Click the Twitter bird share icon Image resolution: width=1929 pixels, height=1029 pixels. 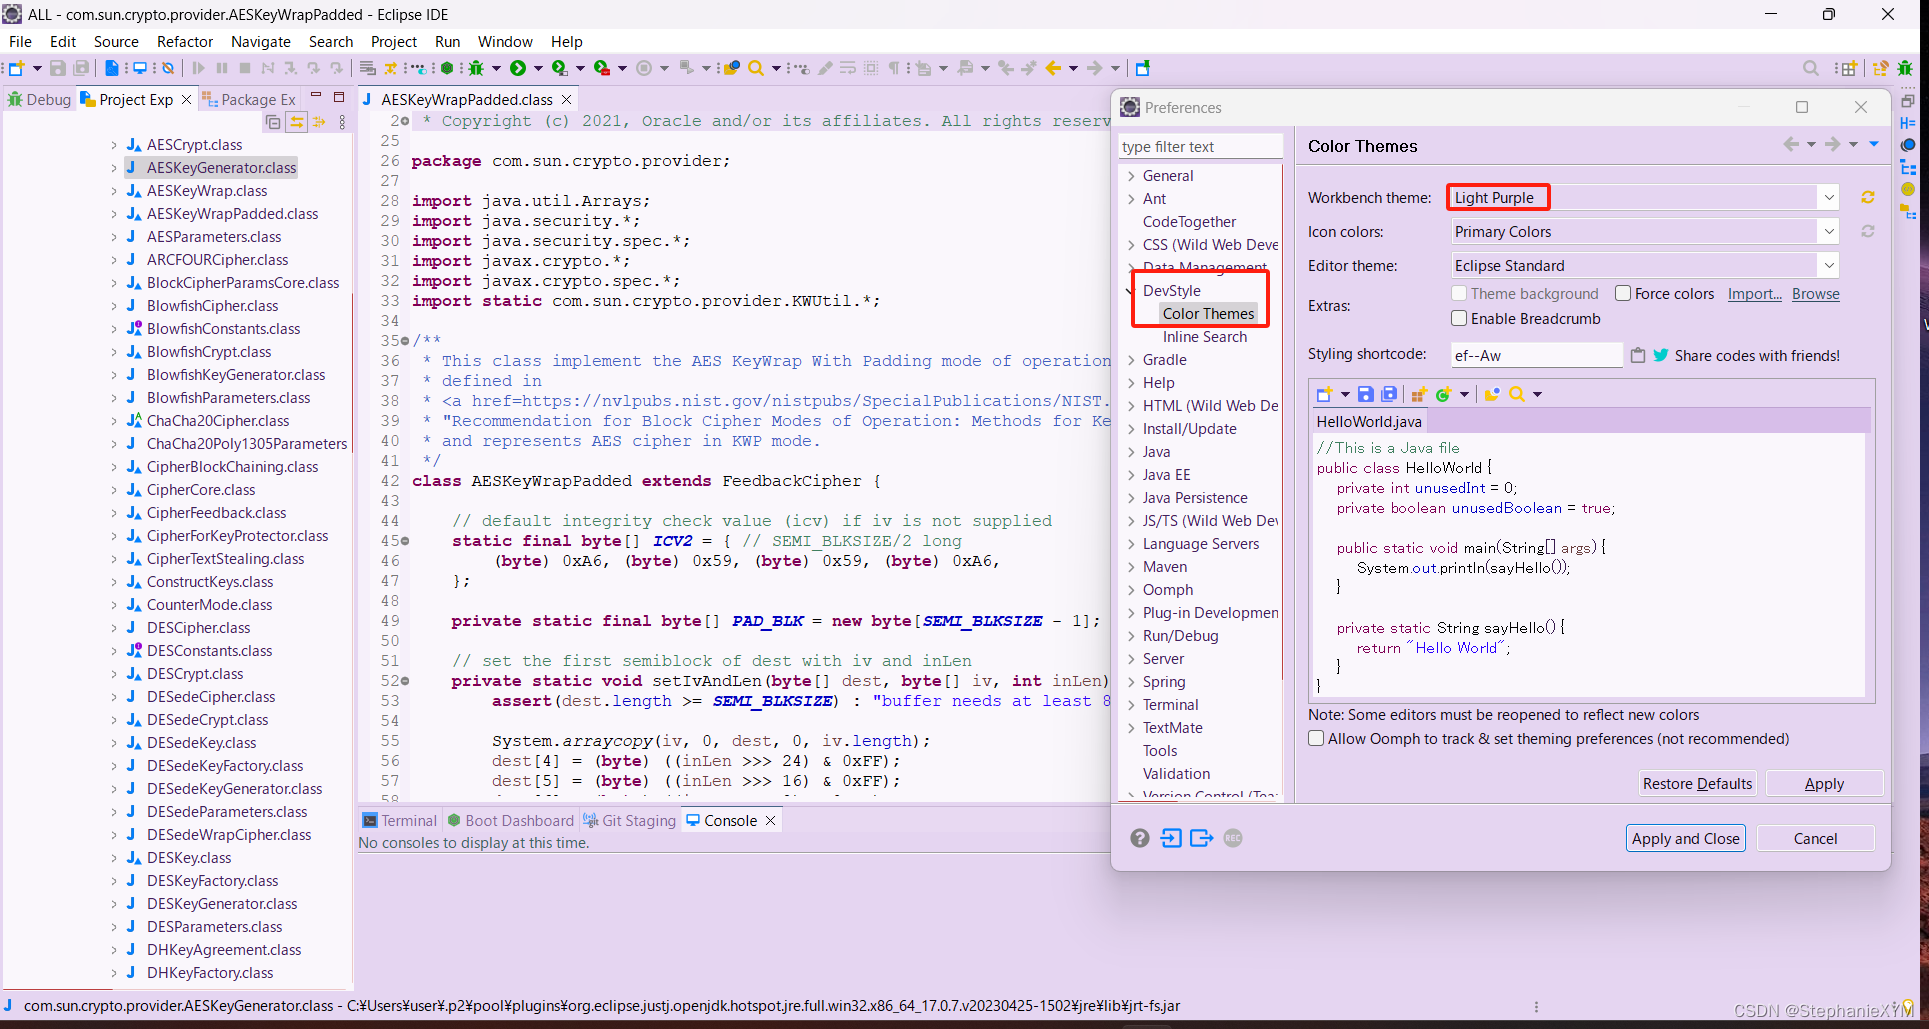click(x=1661, y=355)
